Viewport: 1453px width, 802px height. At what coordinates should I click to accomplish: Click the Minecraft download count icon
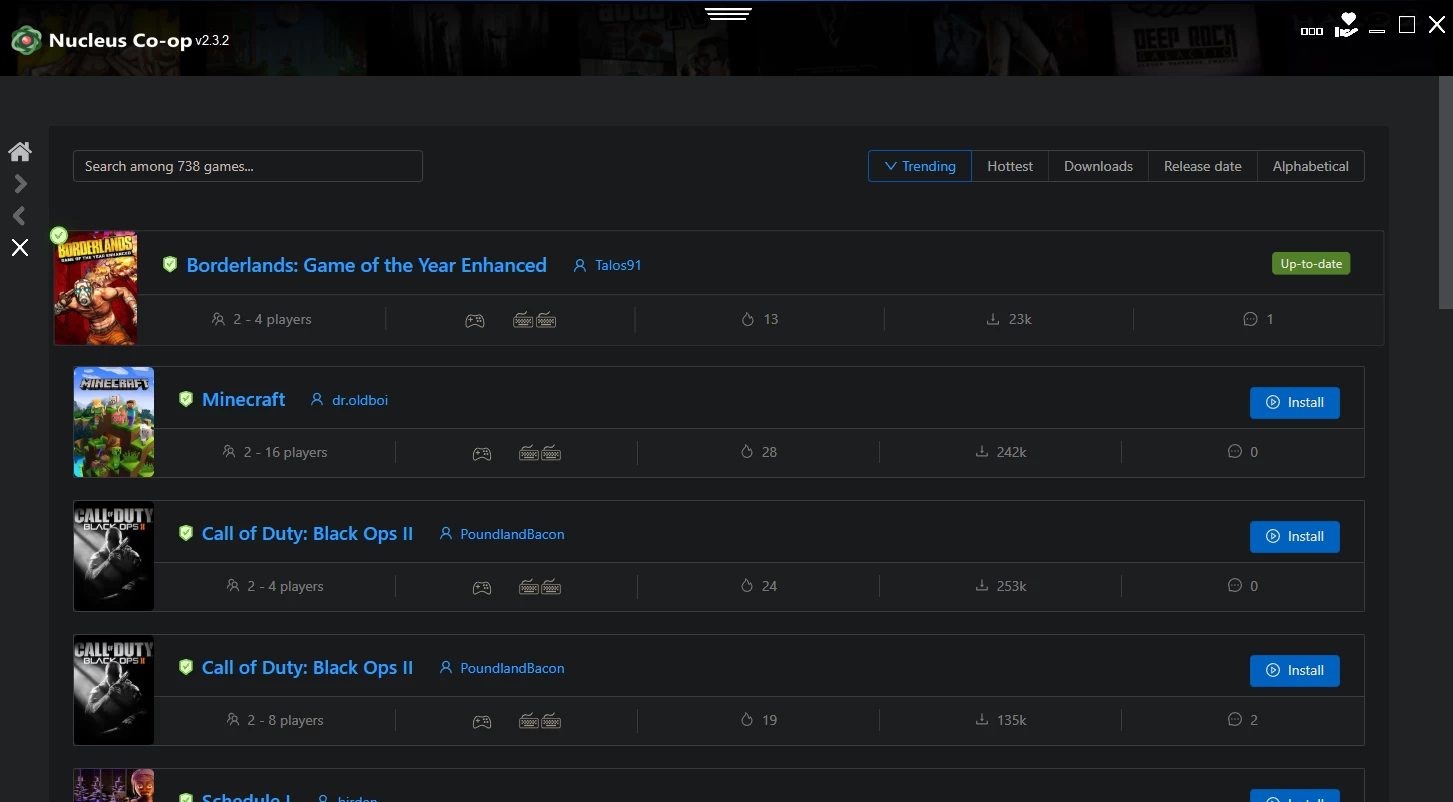[x=982, y=452]
